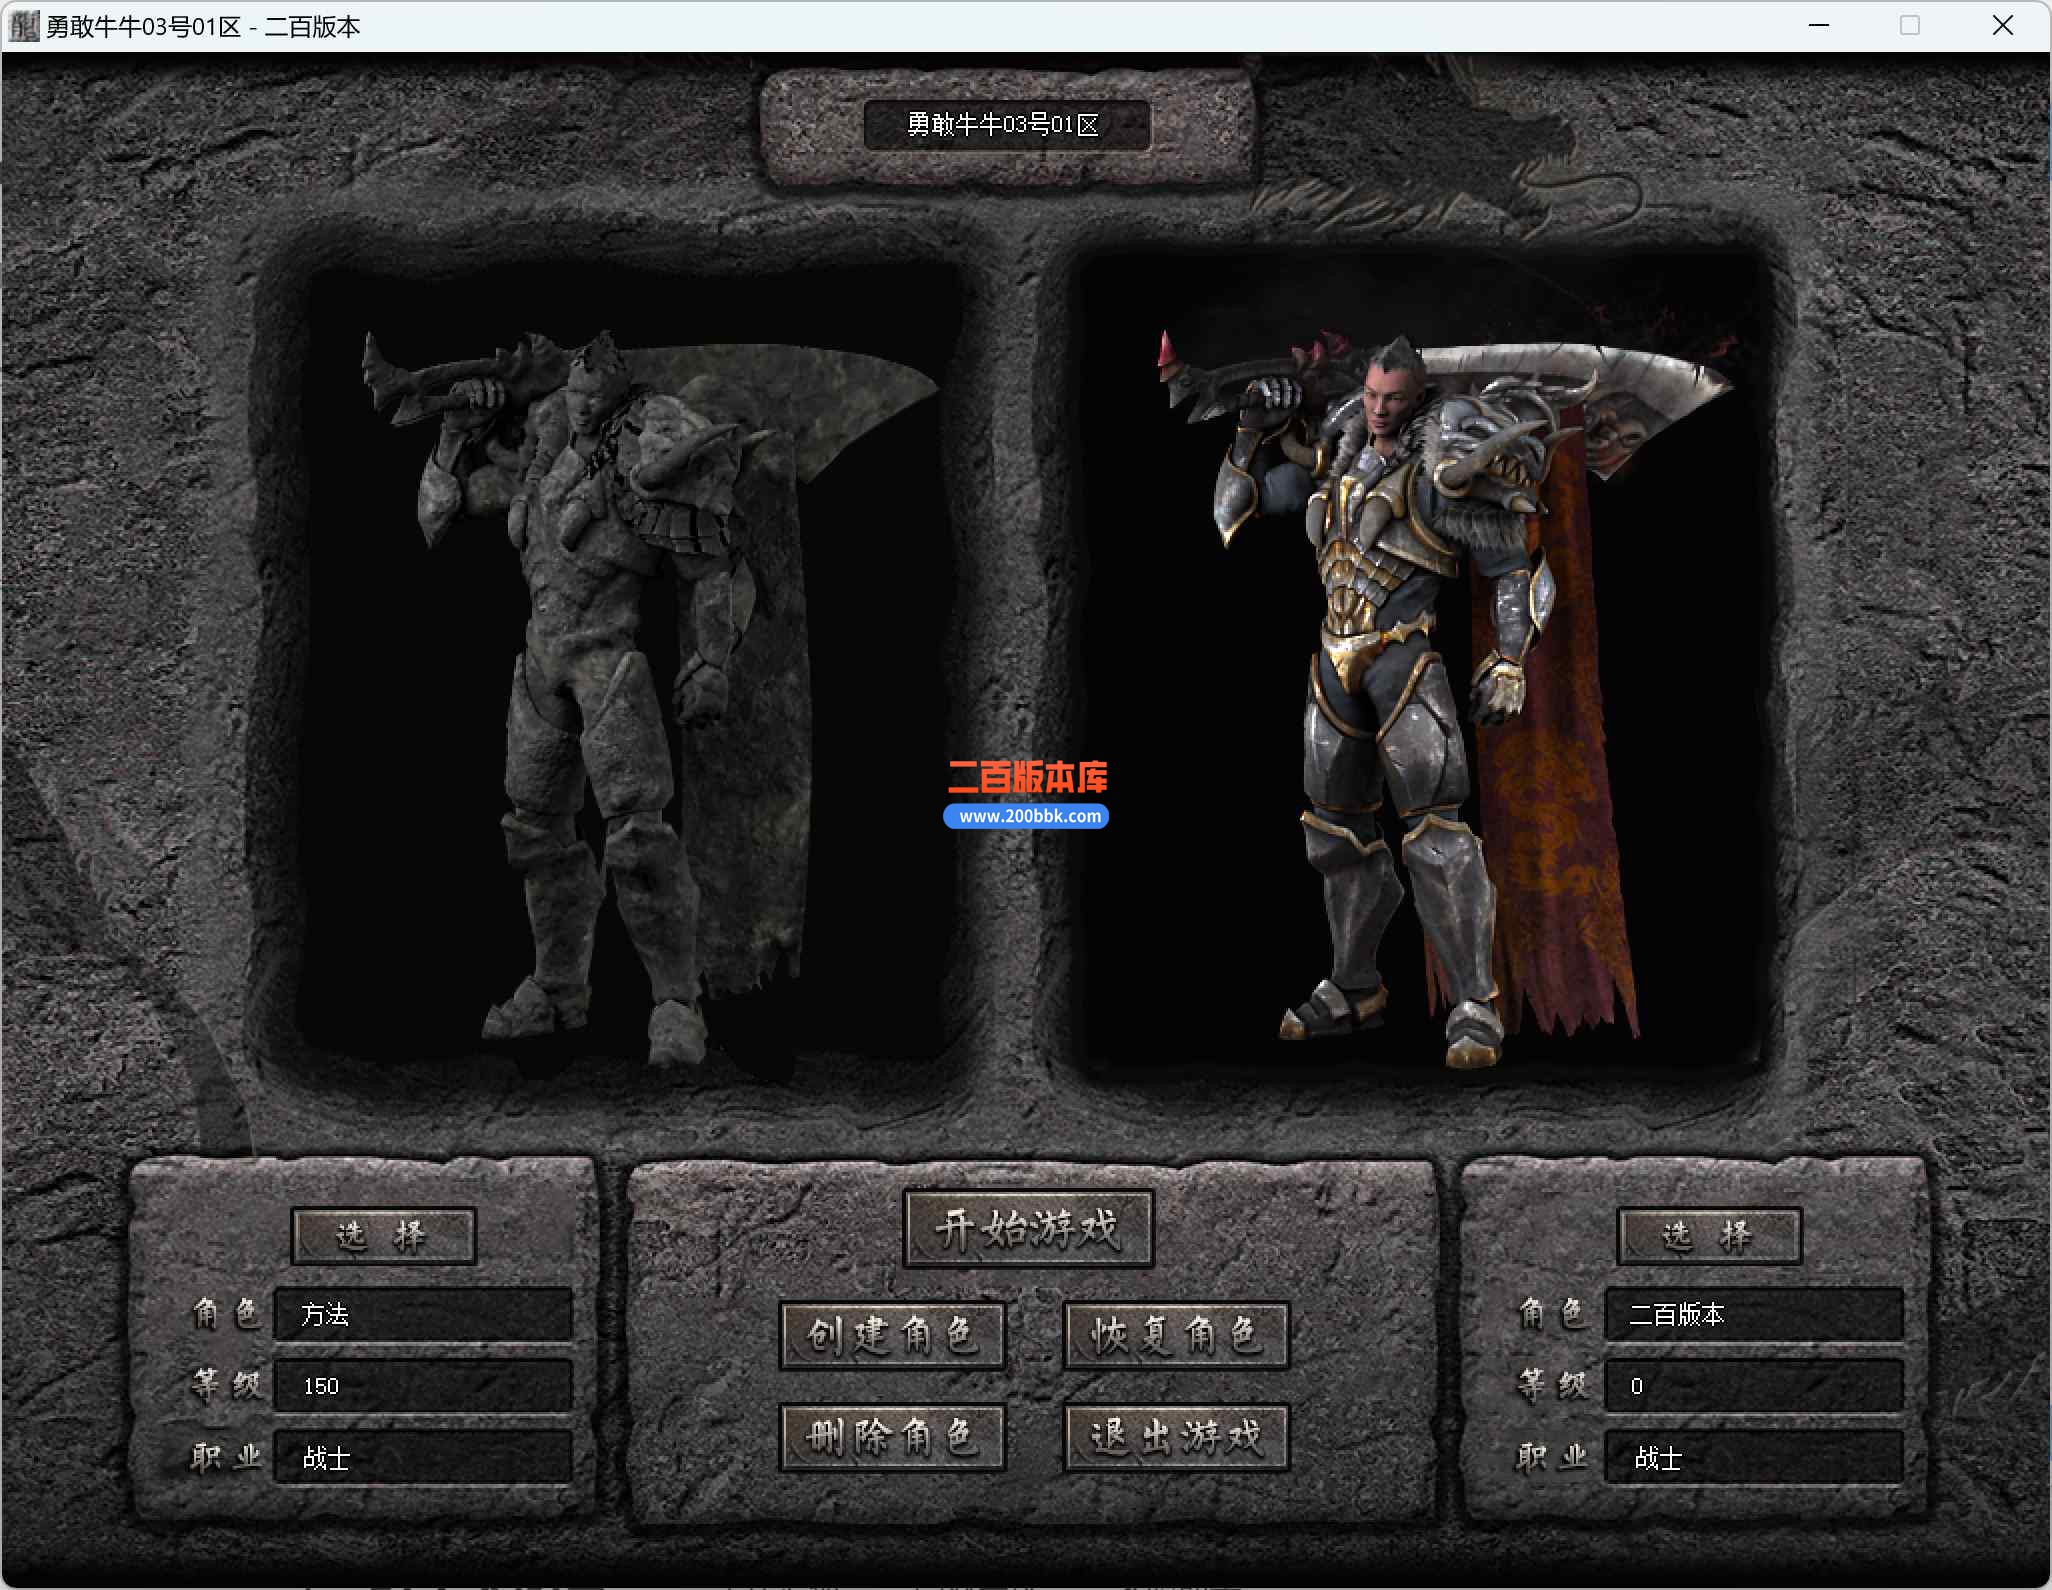Minimize the game window
The image size is (2052, 1590).
1819,26
